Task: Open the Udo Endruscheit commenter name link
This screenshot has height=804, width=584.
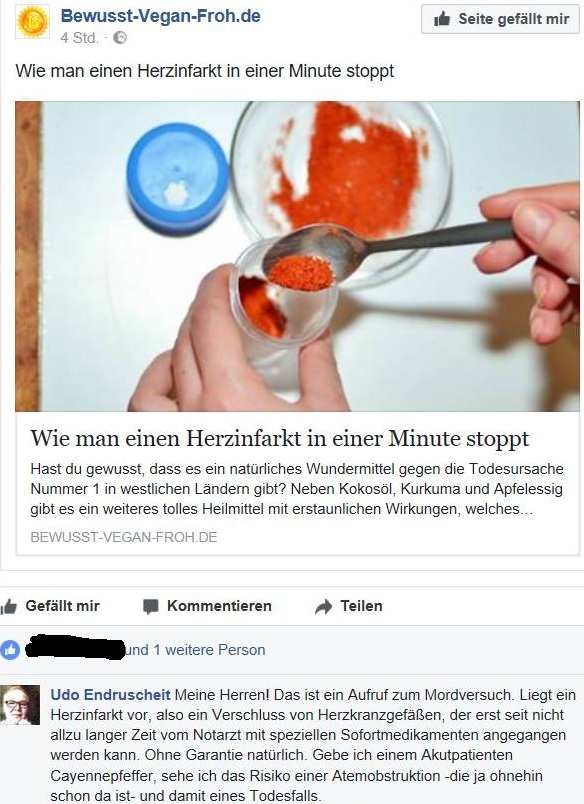Action: 110,695
